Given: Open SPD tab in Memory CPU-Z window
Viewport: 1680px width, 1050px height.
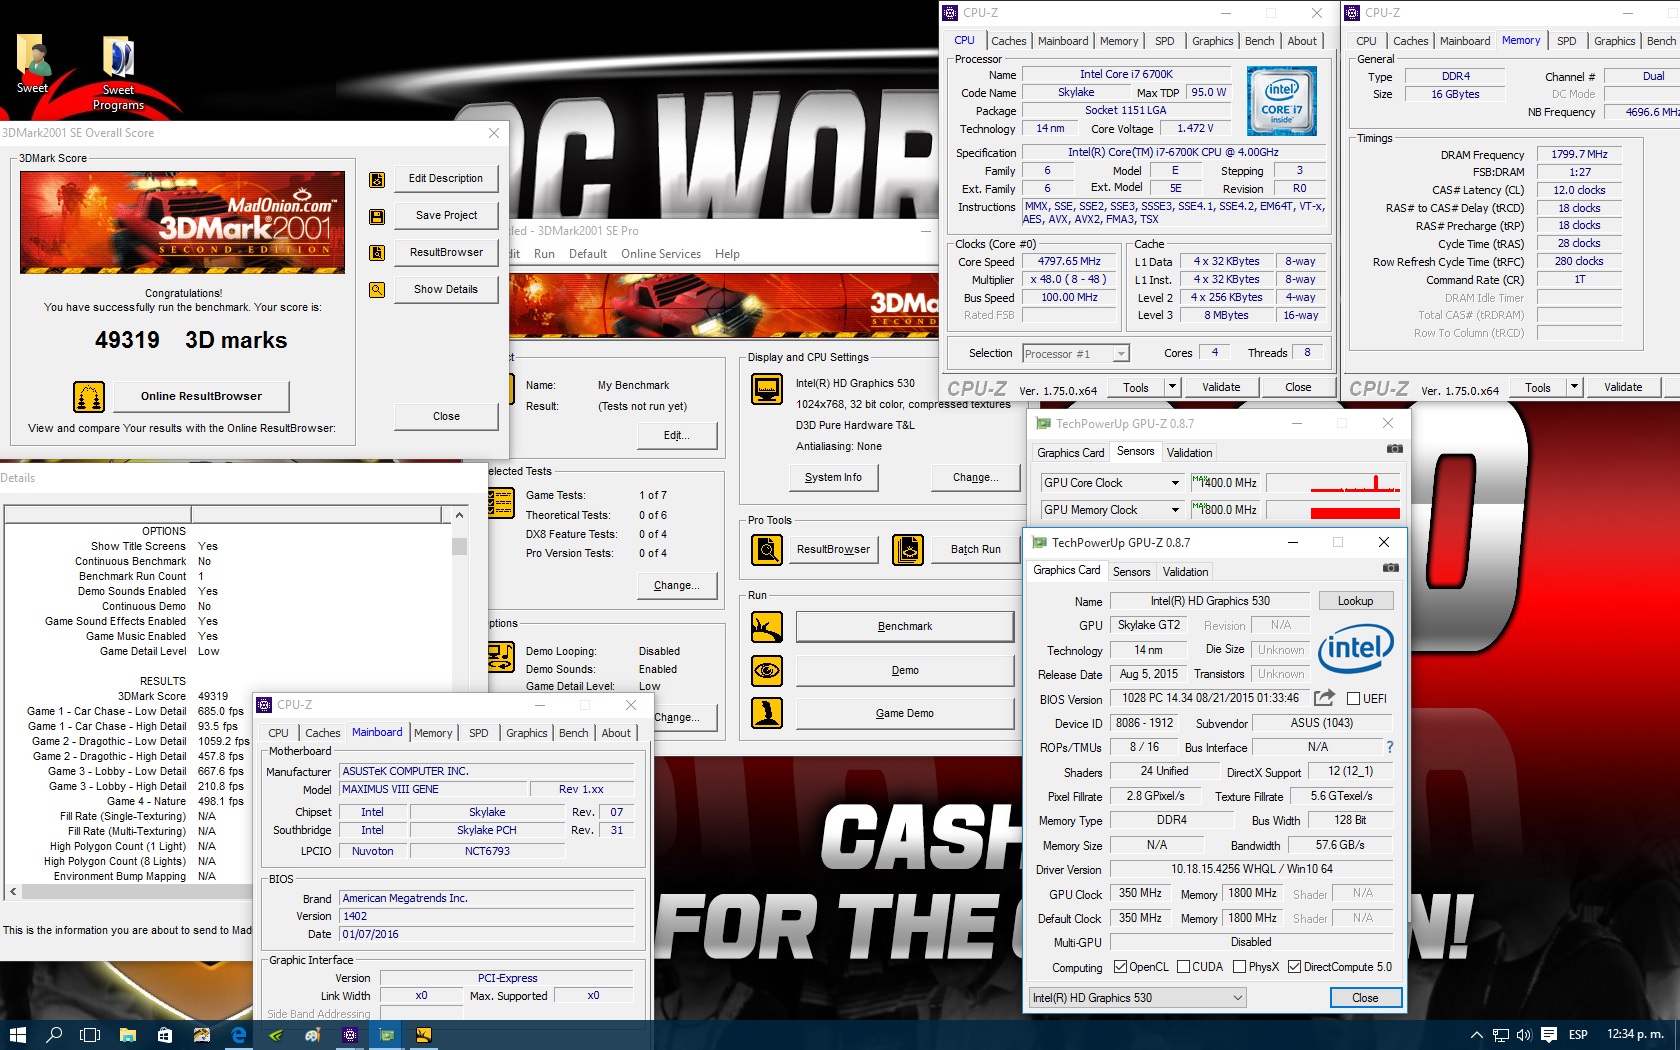Looking at the screenshot, I should tap(1567, 41).
